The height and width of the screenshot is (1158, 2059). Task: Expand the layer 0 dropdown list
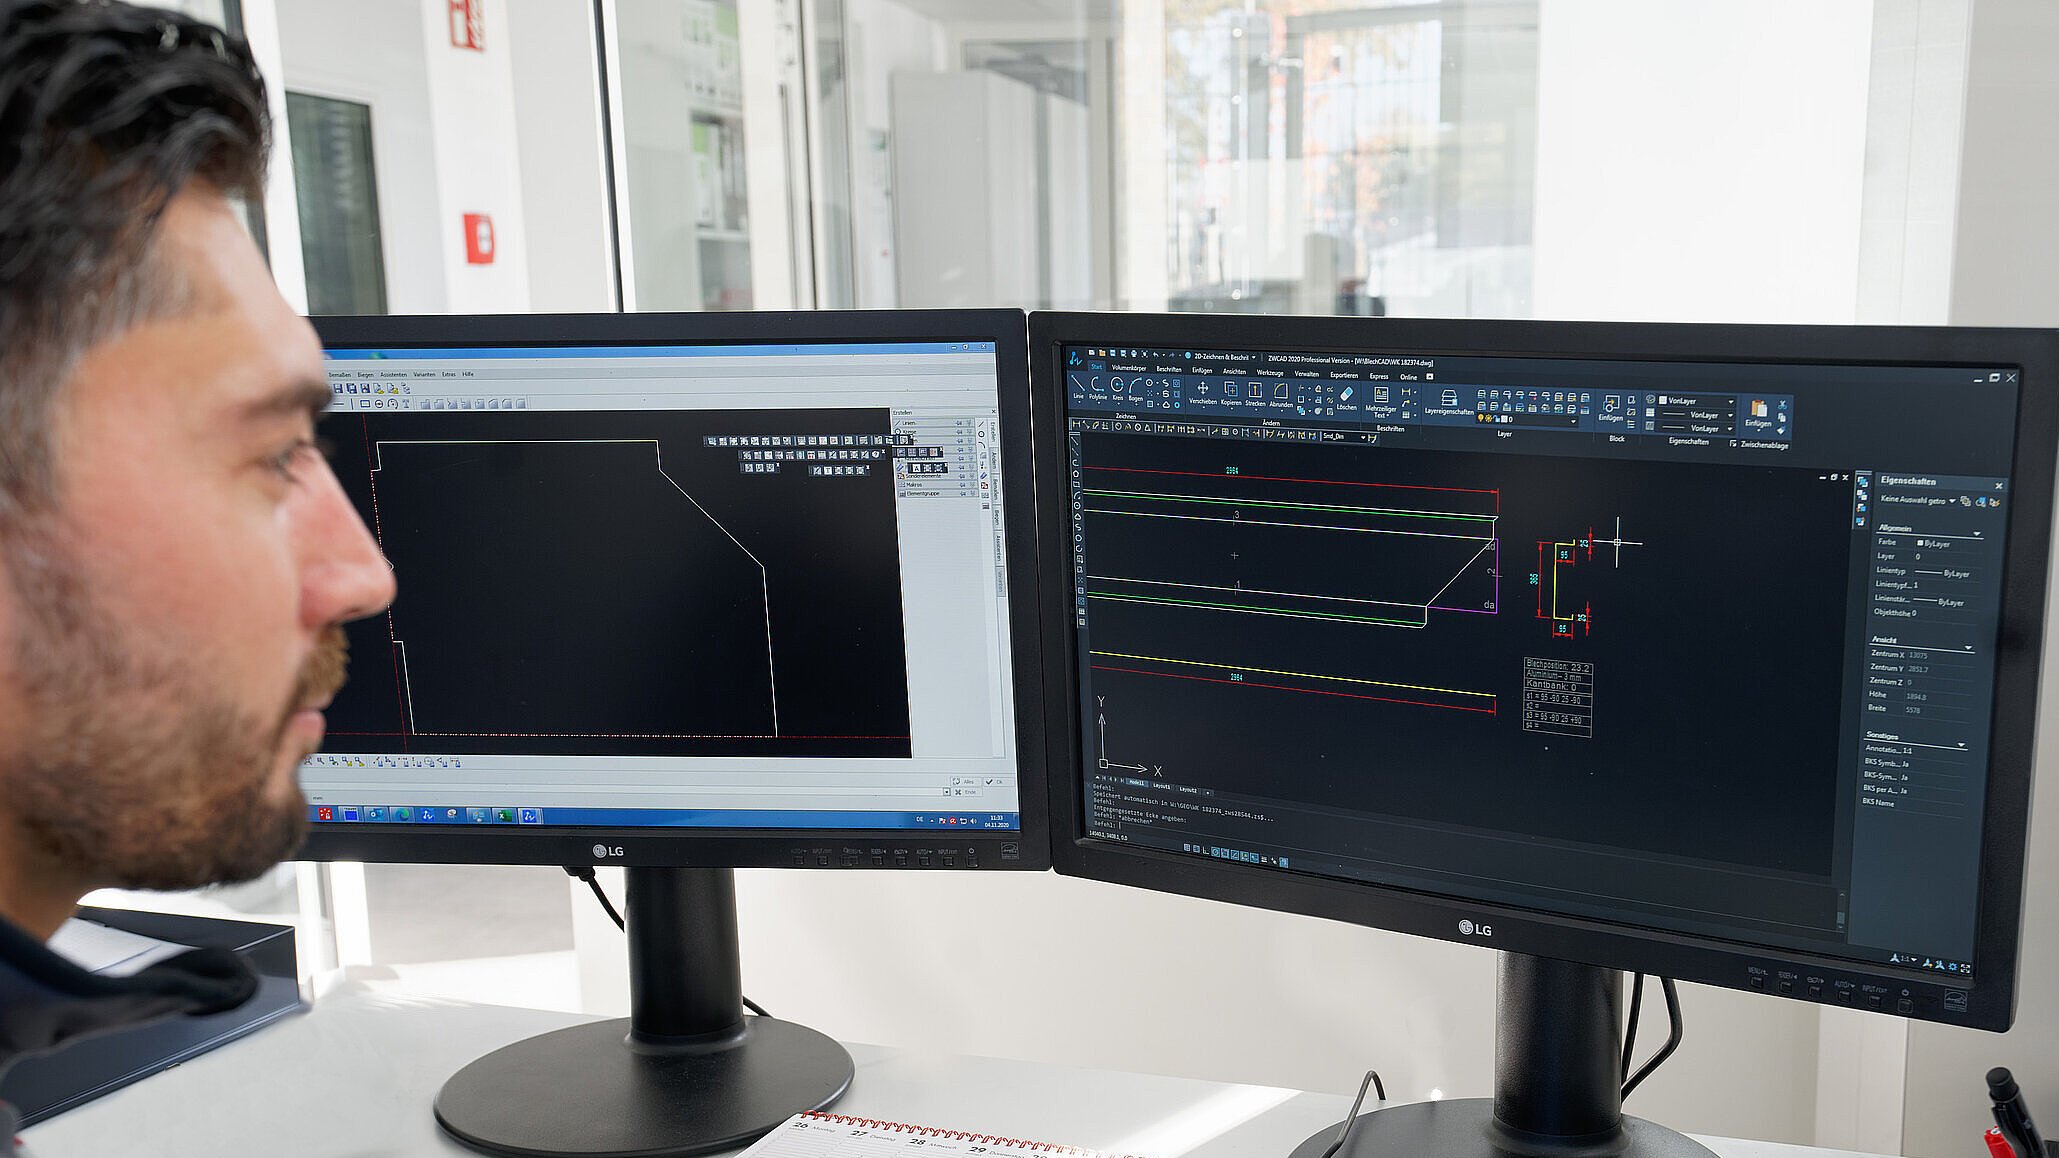point(1573,421)
